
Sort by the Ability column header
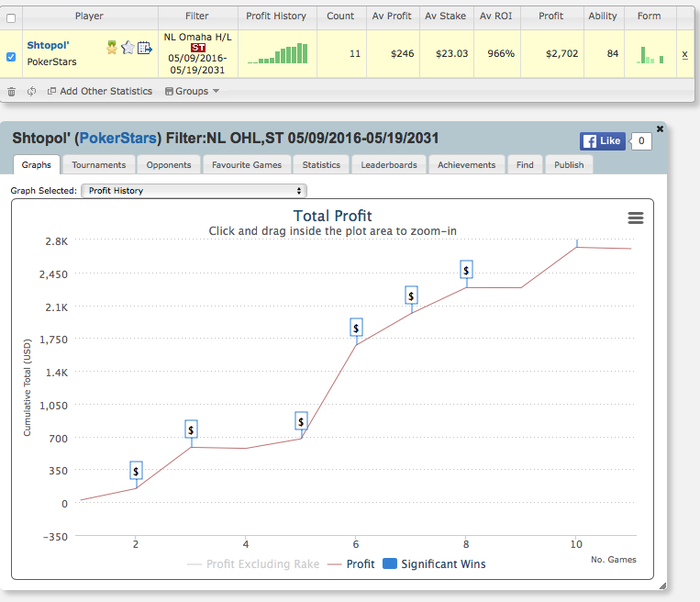click(603, 16)
